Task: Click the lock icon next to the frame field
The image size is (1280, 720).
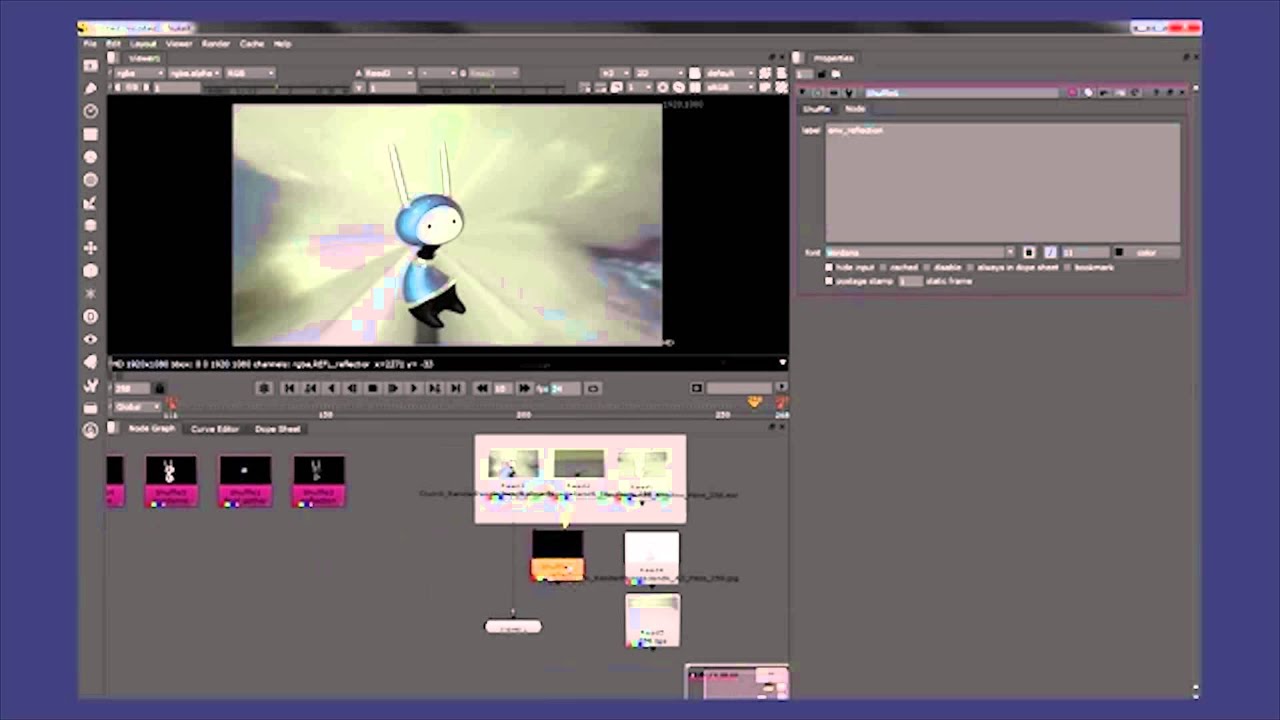Action: tap(160, 388)
